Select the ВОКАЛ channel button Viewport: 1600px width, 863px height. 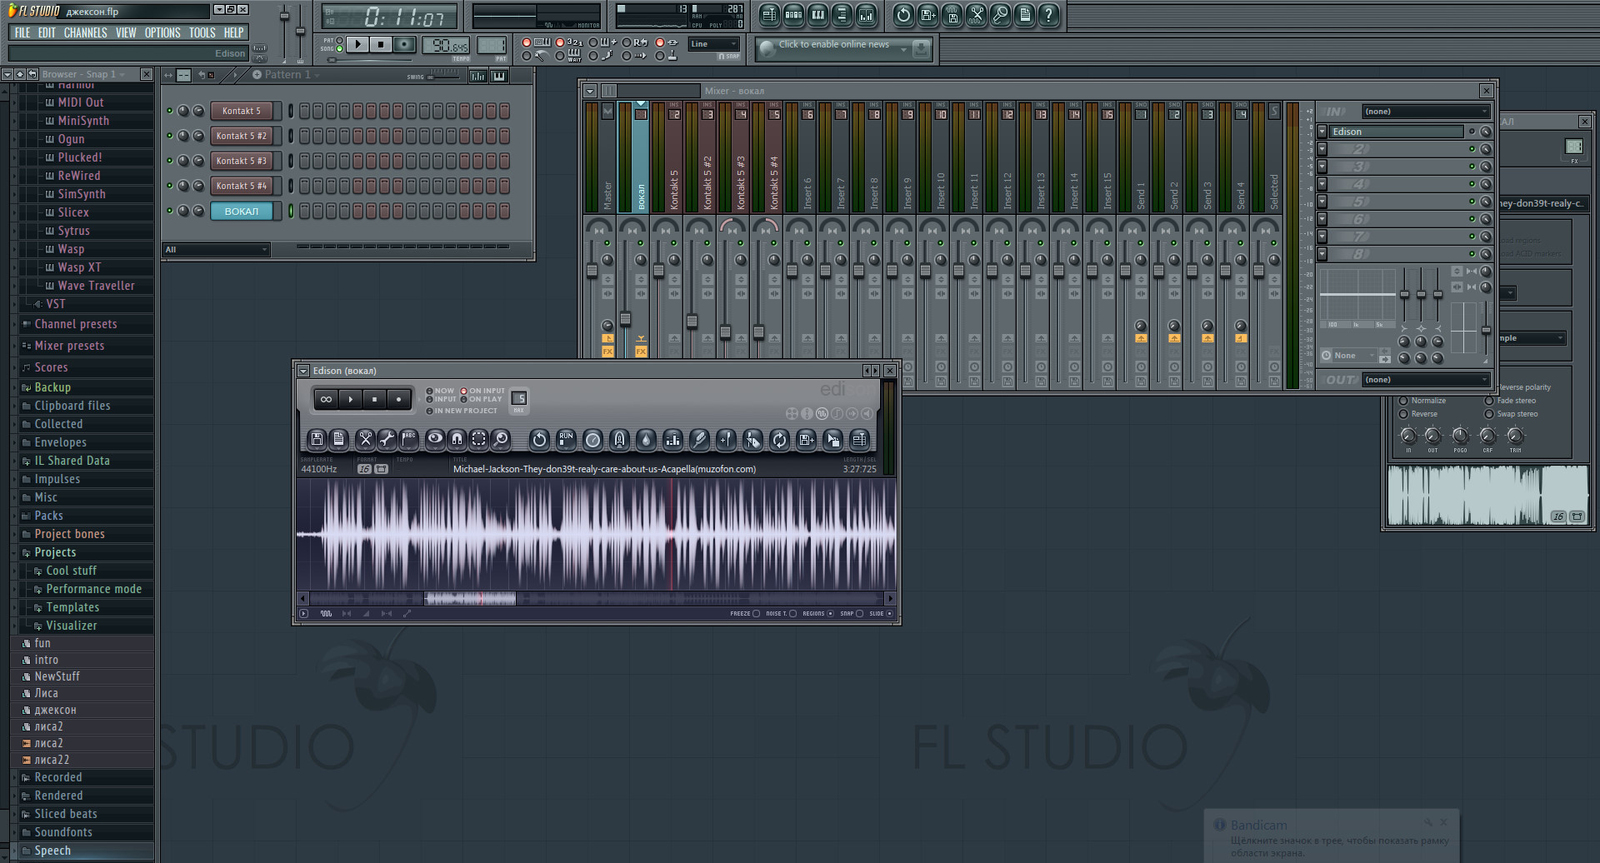click(x=241, y=211)
